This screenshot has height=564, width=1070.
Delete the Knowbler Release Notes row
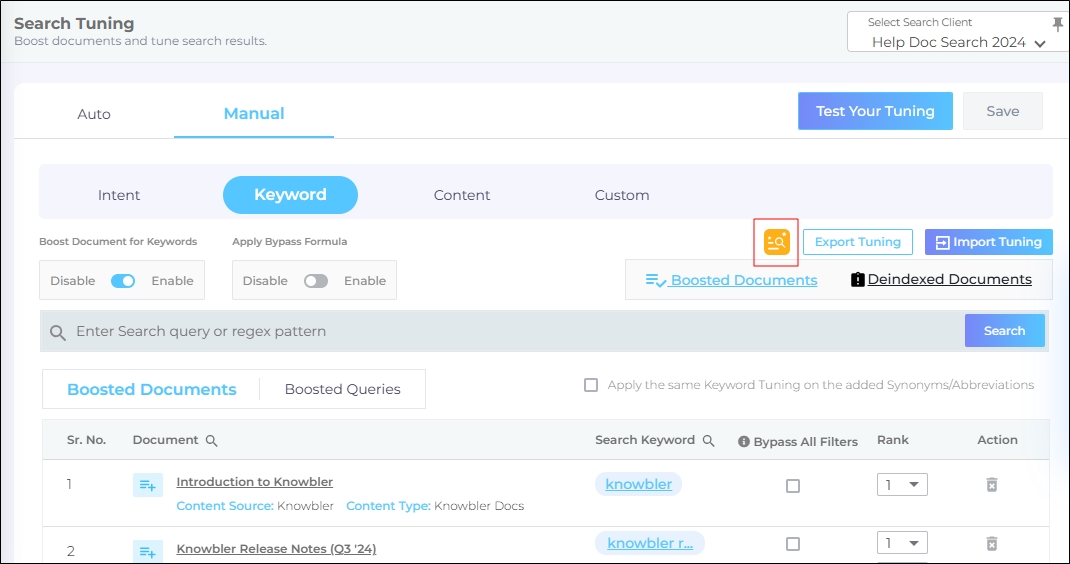(991, 544)
